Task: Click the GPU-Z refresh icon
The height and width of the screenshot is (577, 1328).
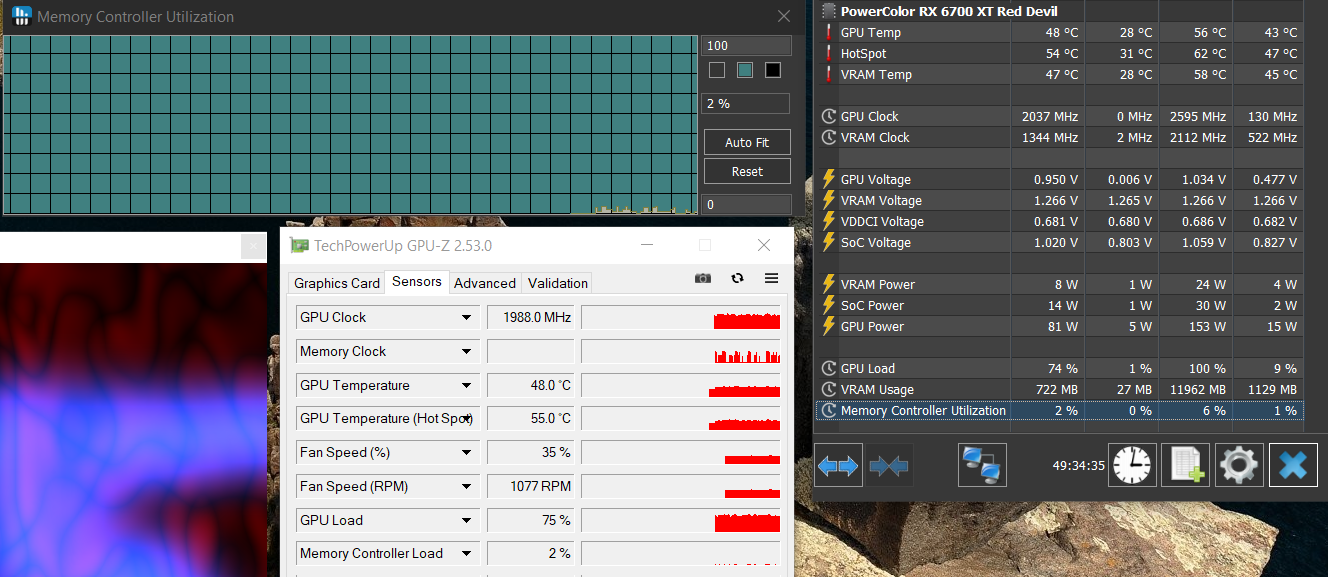Action: 737,278
